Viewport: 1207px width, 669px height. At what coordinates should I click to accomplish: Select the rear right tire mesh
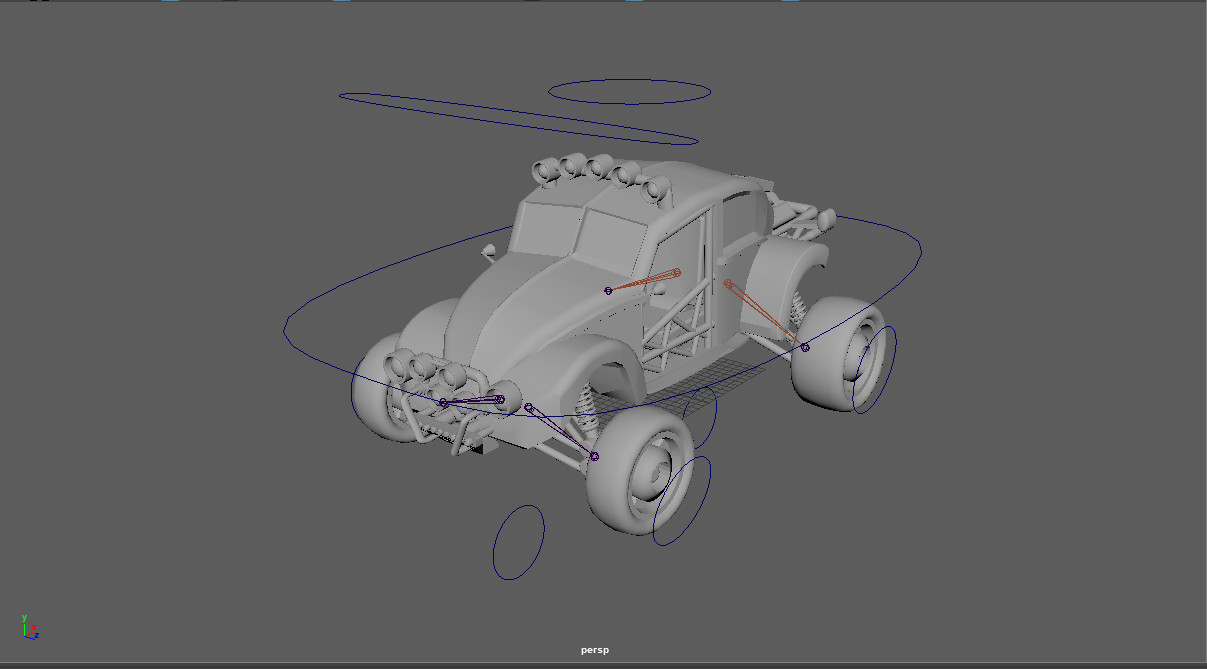pyautogui.click(x=830, y=355)
